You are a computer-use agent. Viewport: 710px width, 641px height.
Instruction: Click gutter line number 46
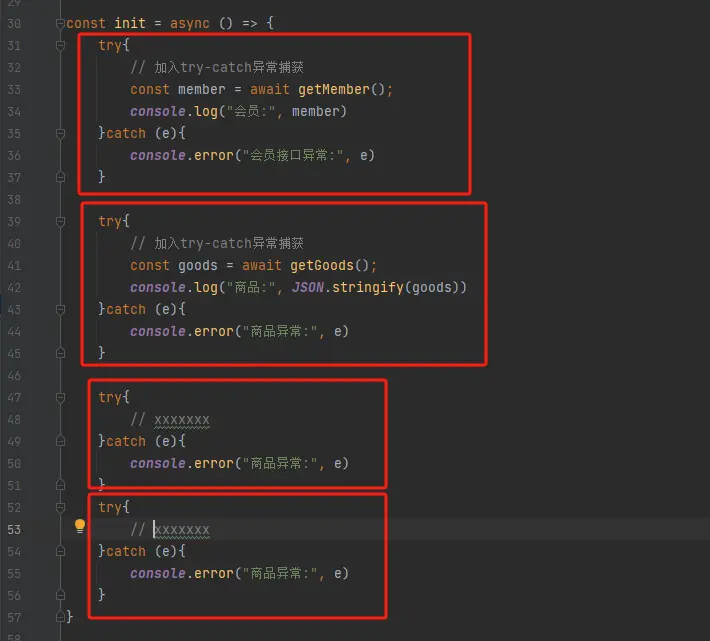14,376
